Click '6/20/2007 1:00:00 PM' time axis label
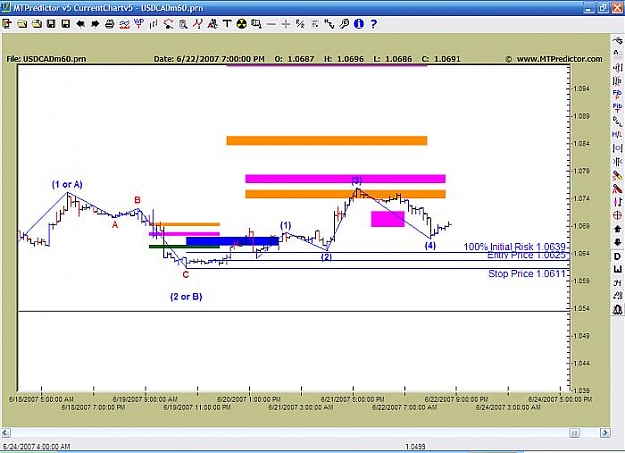625x453 pixels. click(x=249, y=399)
